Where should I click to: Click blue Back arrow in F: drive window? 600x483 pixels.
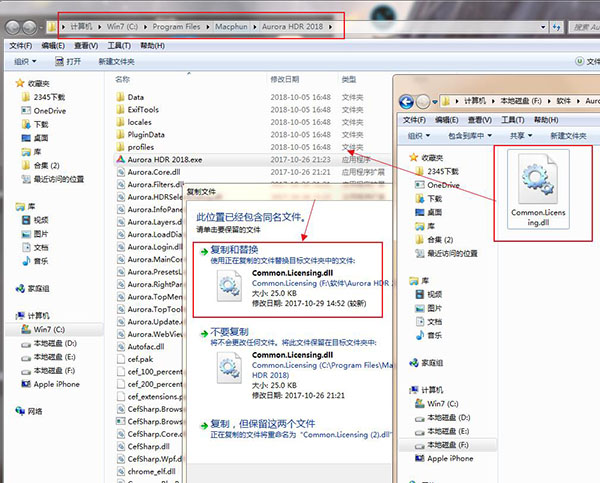point(406,102)
